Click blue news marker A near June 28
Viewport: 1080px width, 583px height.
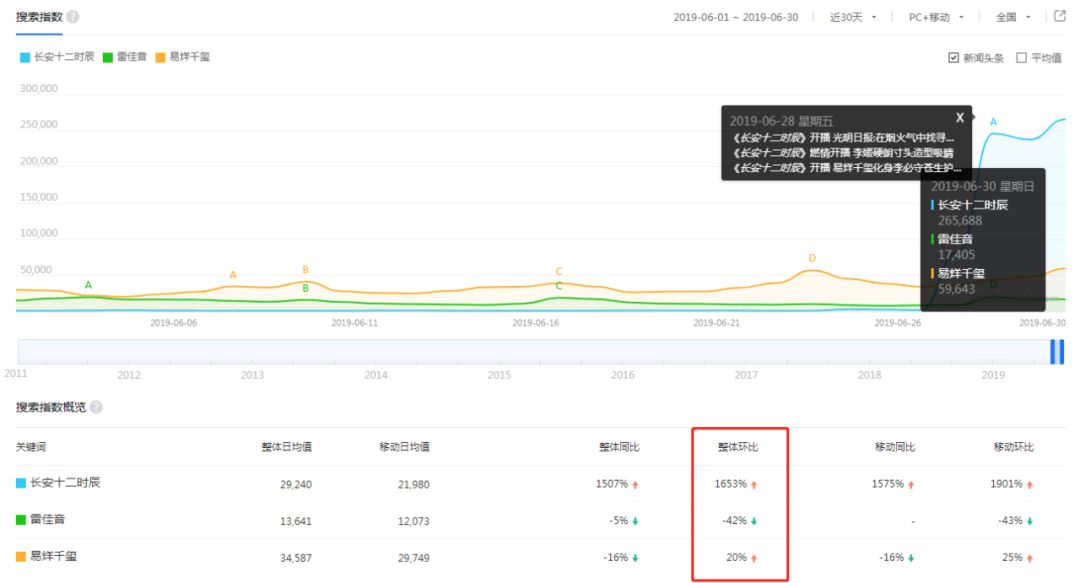click(993, 122)
